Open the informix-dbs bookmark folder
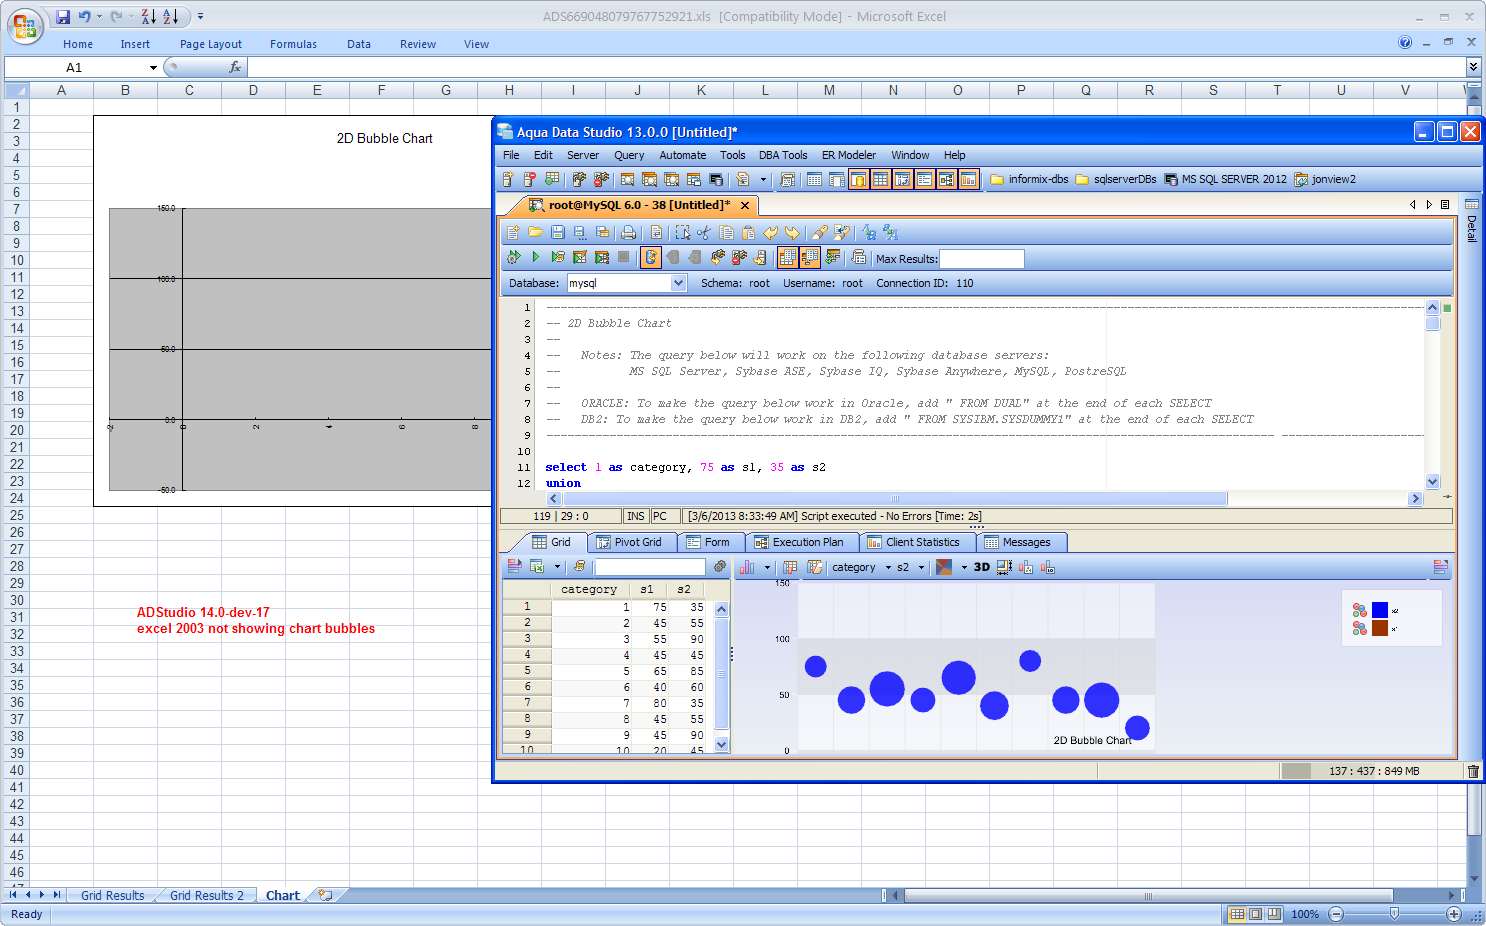This screenshot has height=926, width=1486. pos(1030,180)
